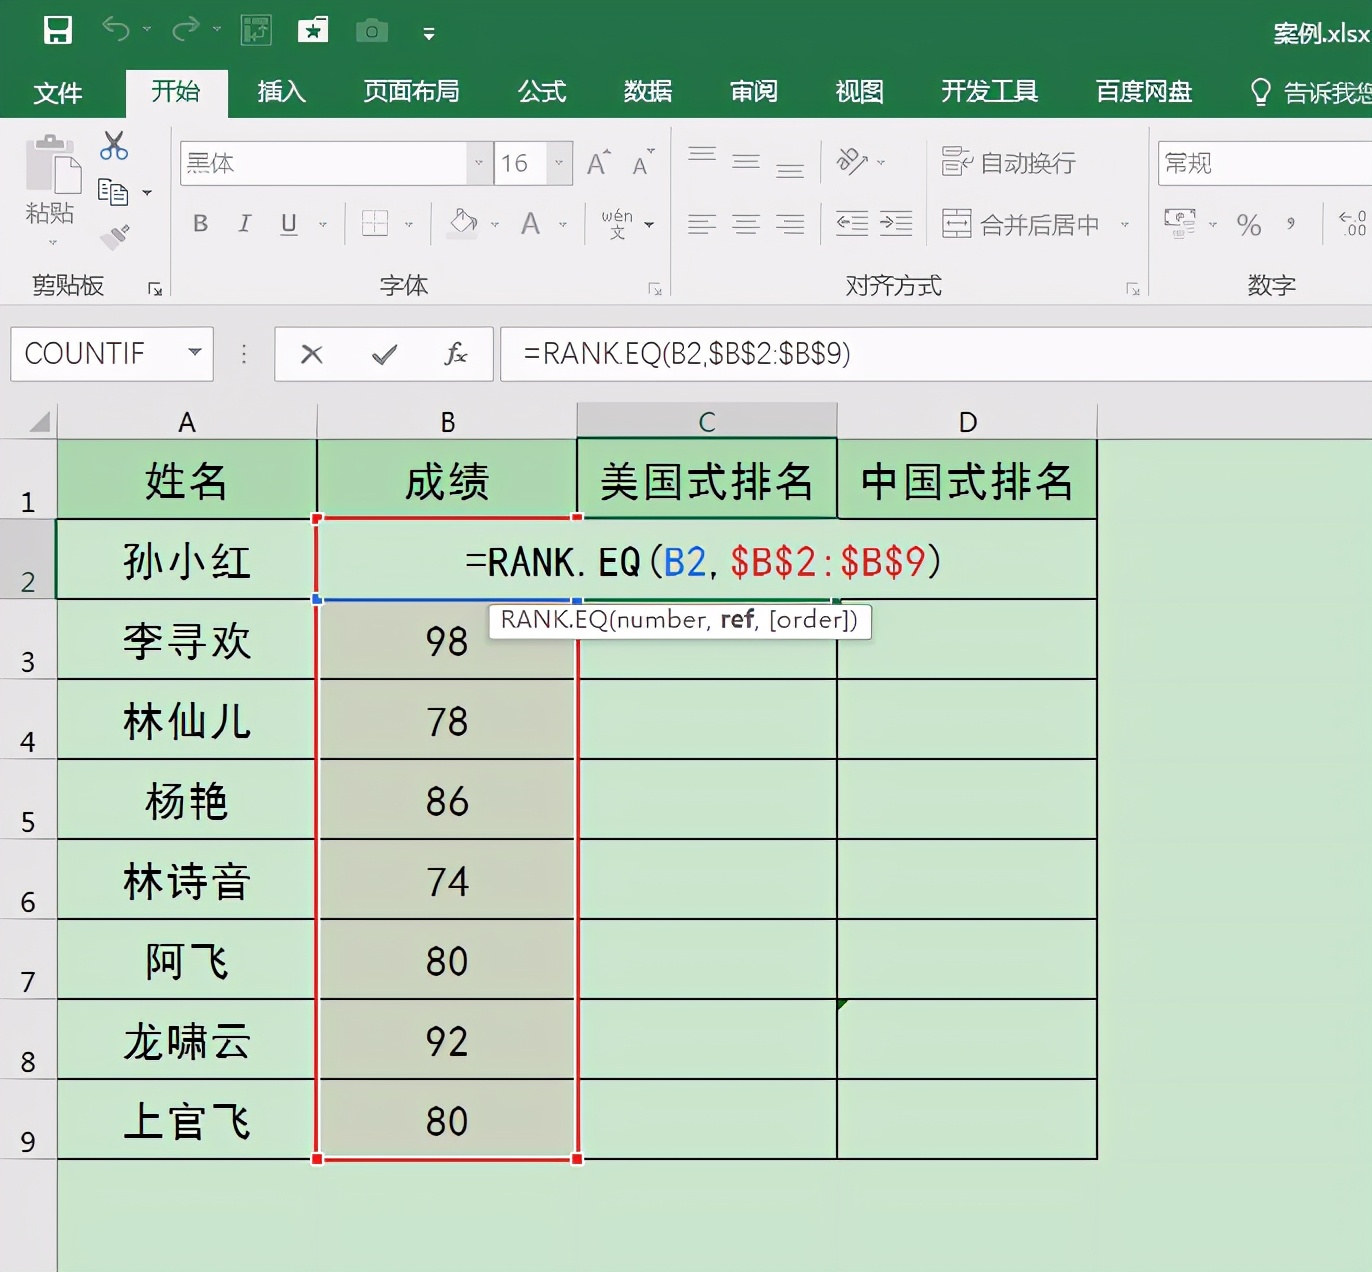1372x1272 pixels.
Task: Align text to middle of cell
Action: 746,160
